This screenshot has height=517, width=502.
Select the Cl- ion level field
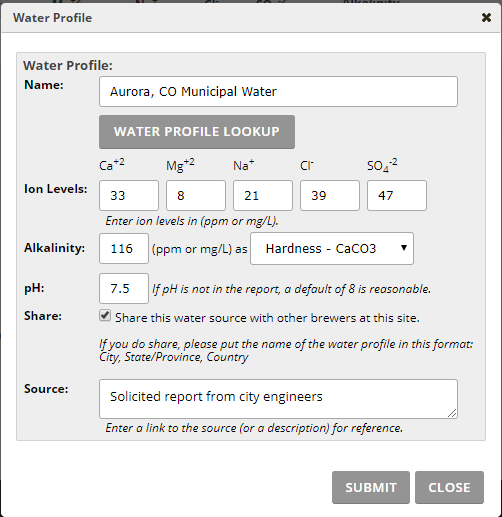tap(330, 196)
